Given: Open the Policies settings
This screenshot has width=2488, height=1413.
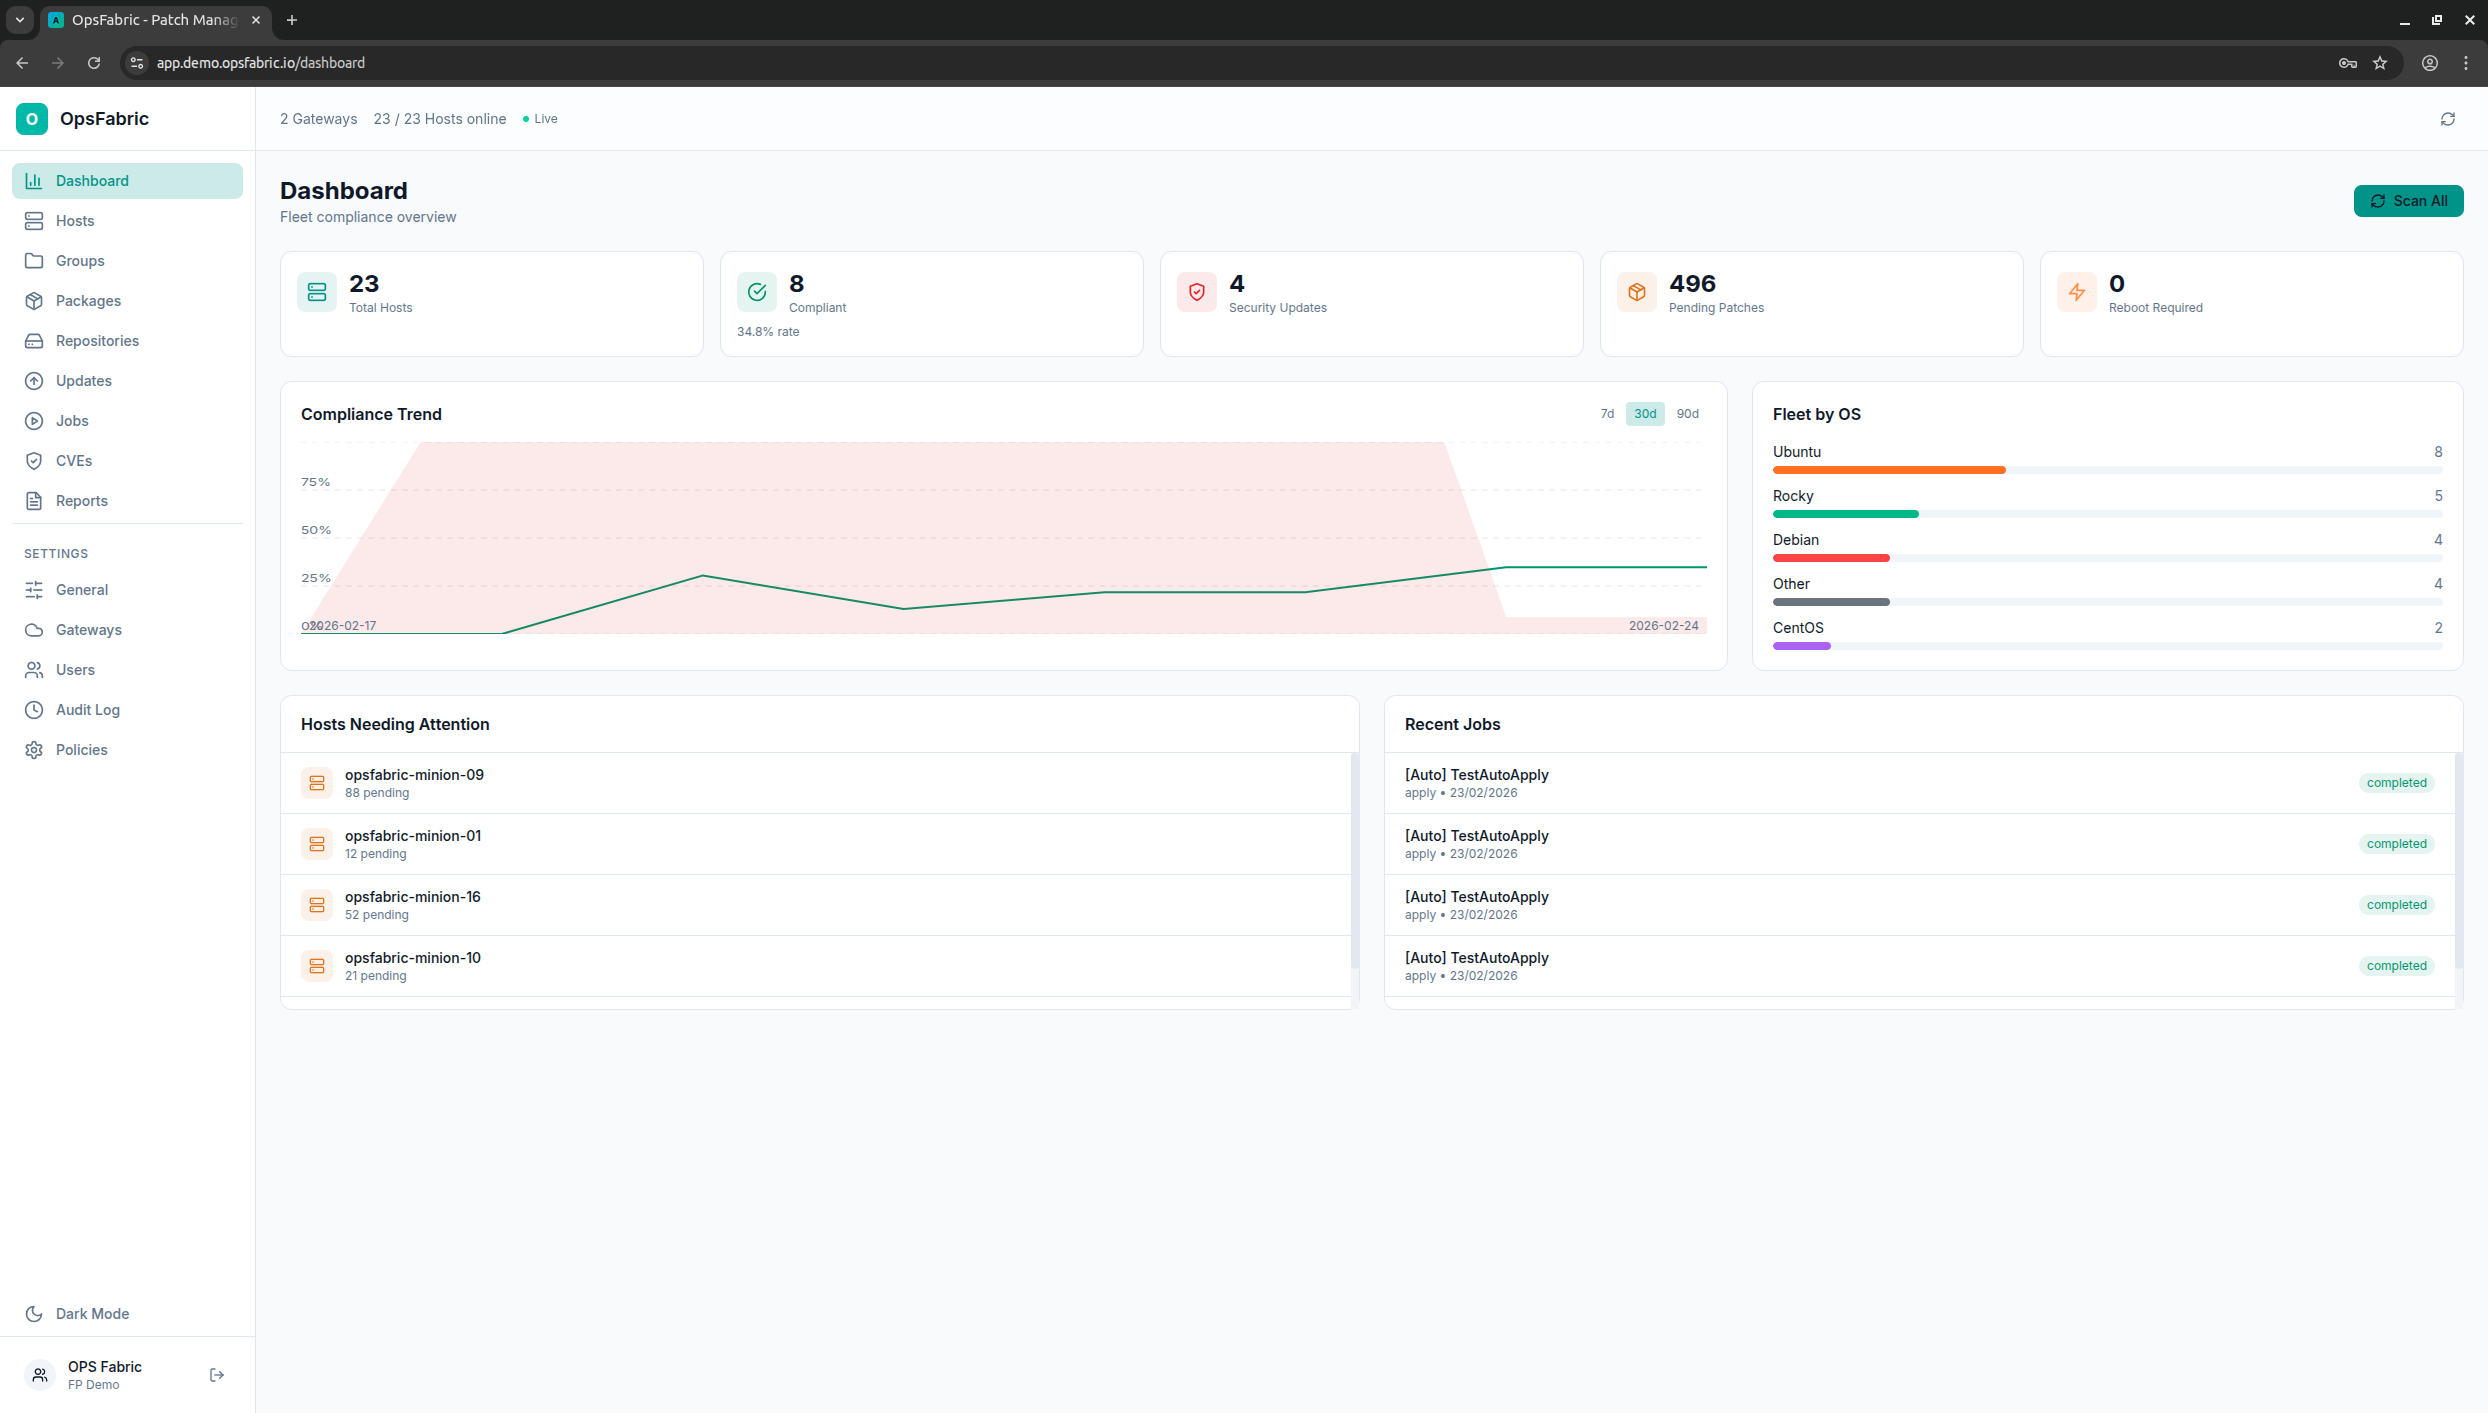Looking at the screenshot, I should (81, 749).
